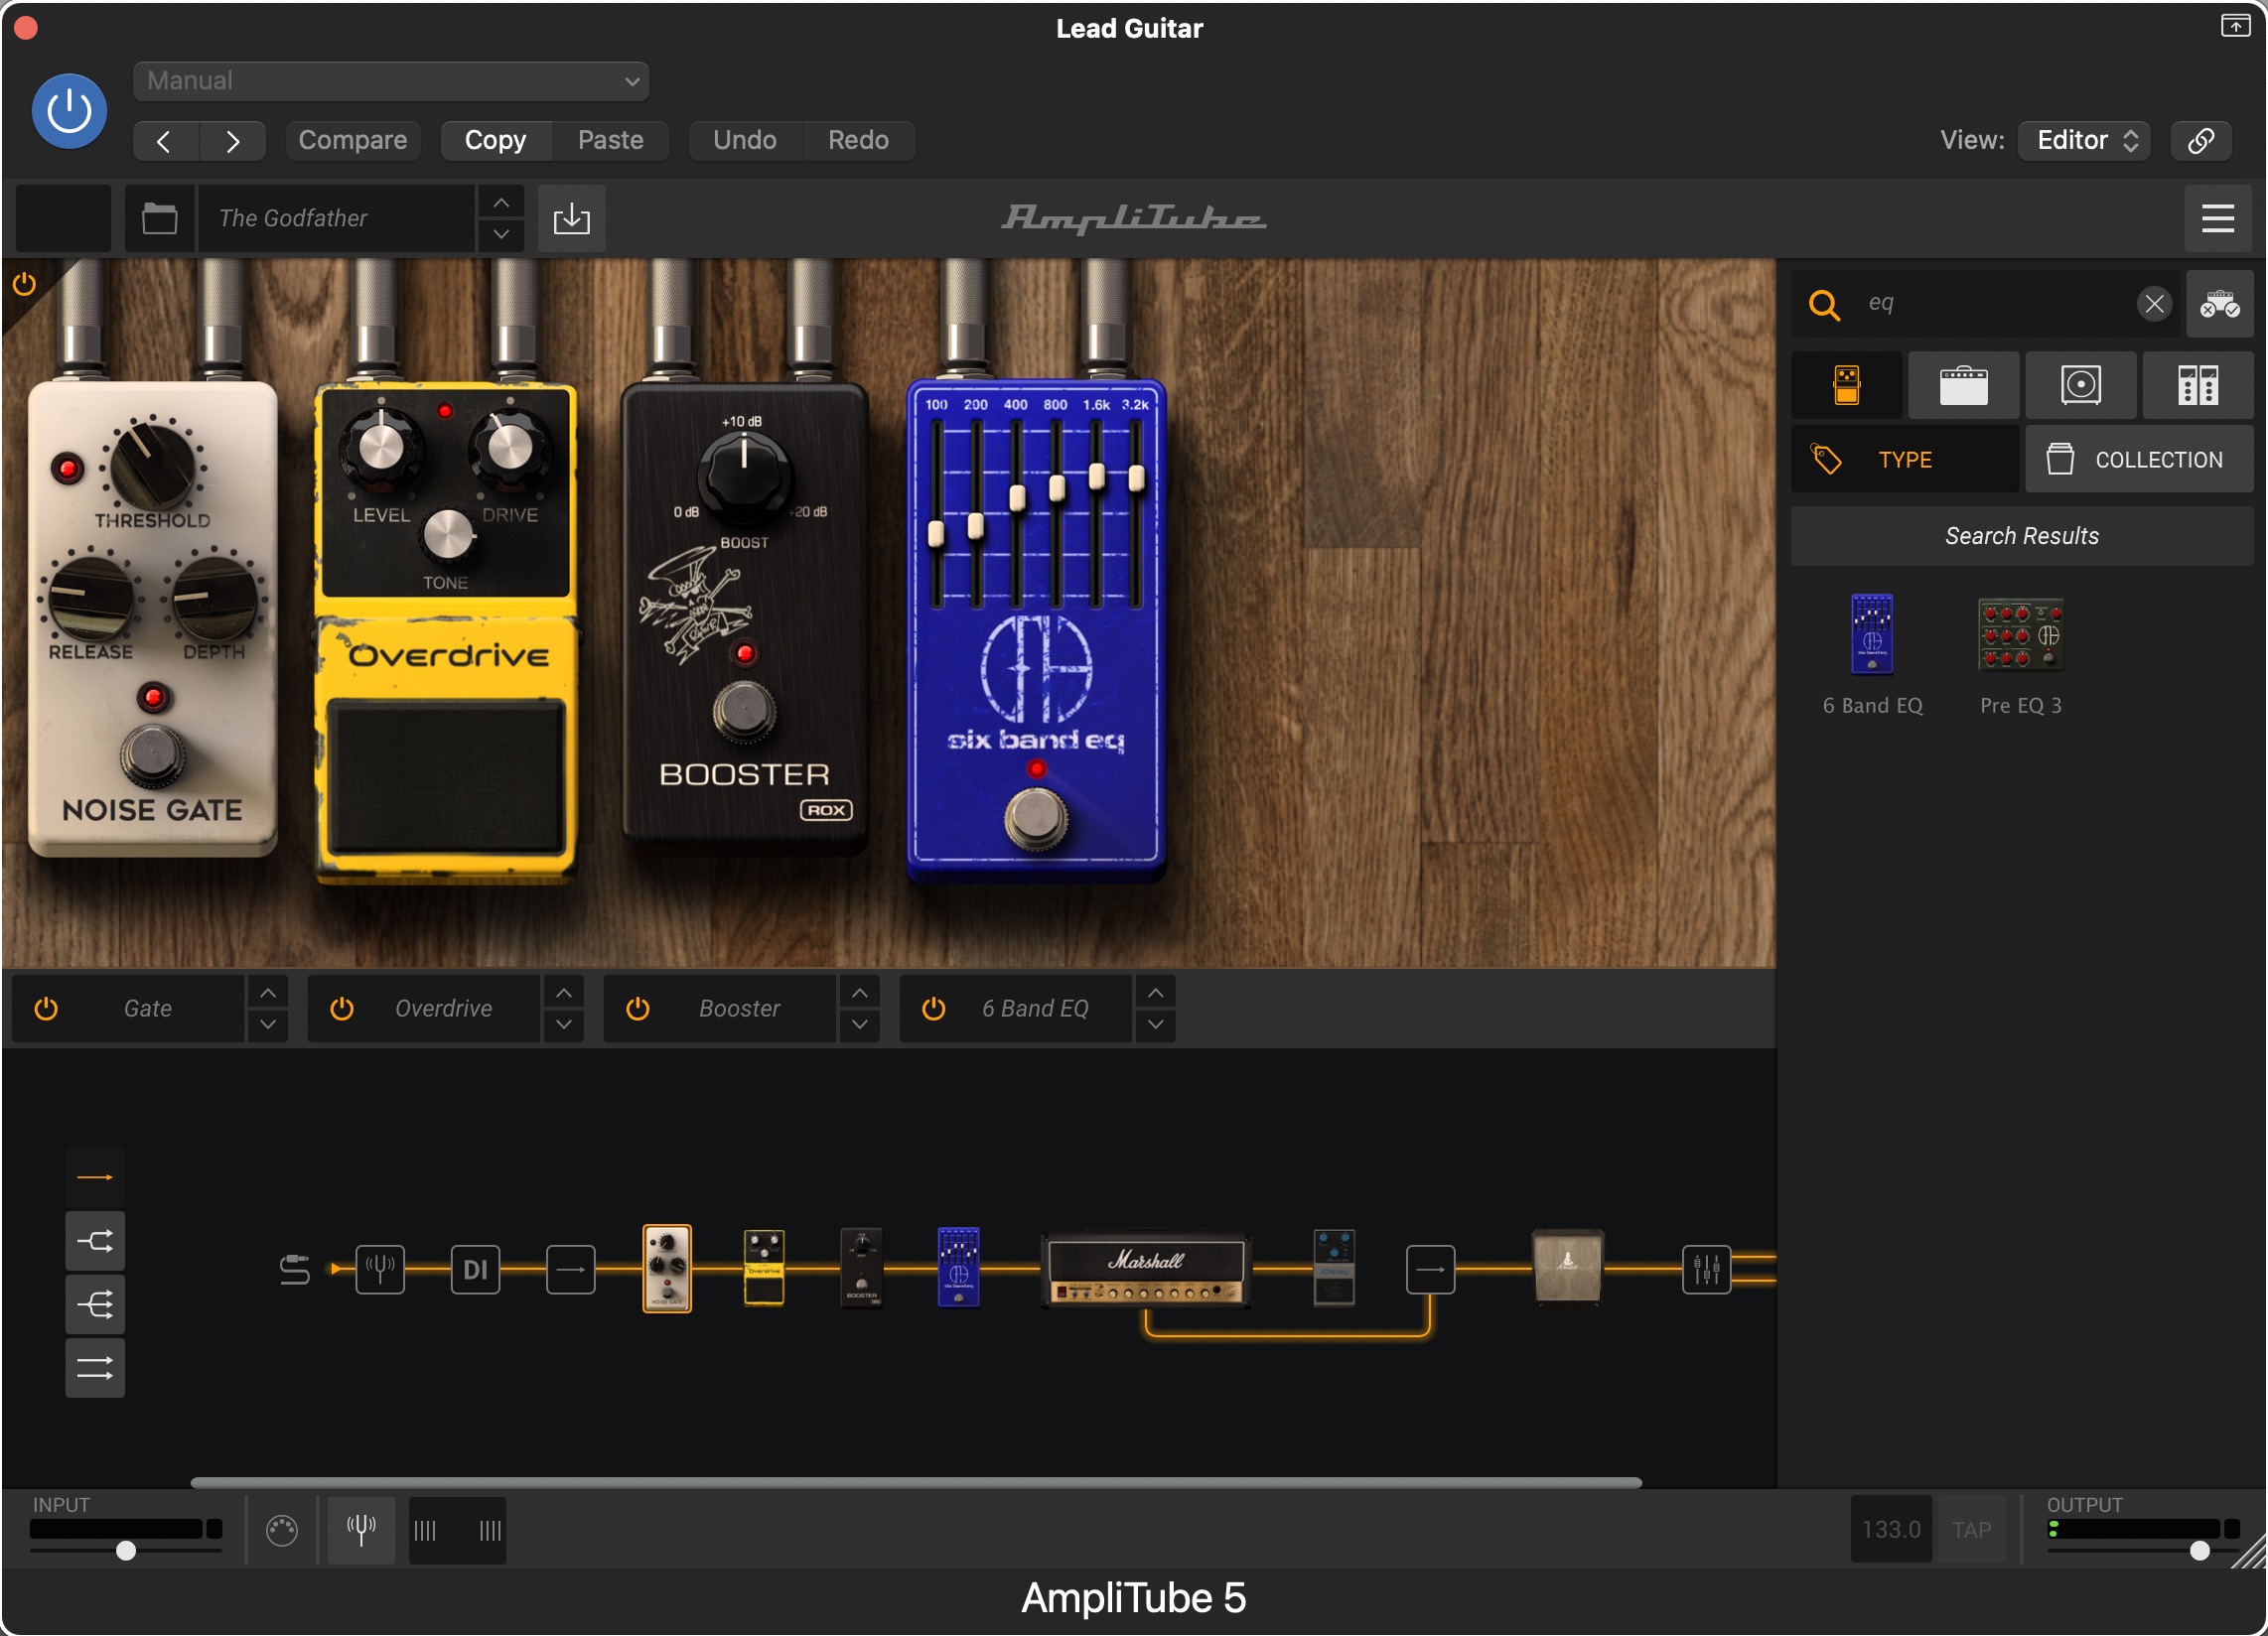This screenshot has height=1636, width=2268.
Task: Click the 100 Hz EQ slider handle
Action: 937,534
